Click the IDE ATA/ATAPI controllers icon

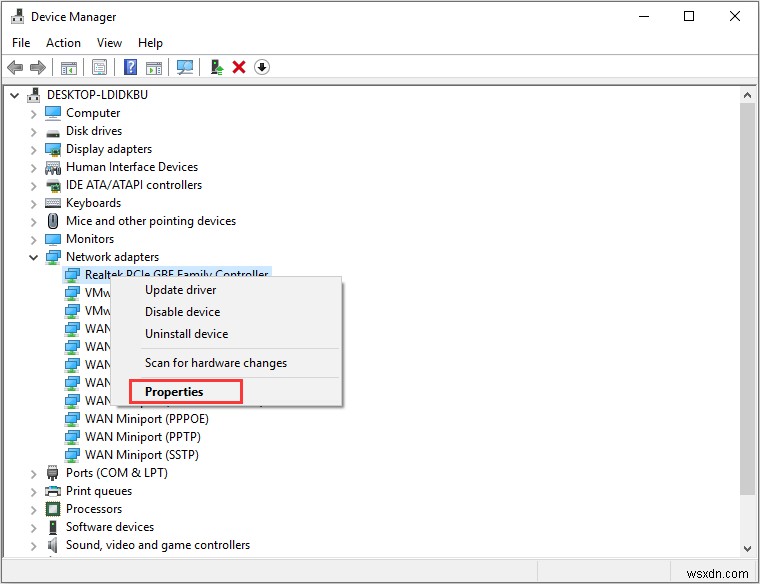pyautogui.click(x=53, y=185)
